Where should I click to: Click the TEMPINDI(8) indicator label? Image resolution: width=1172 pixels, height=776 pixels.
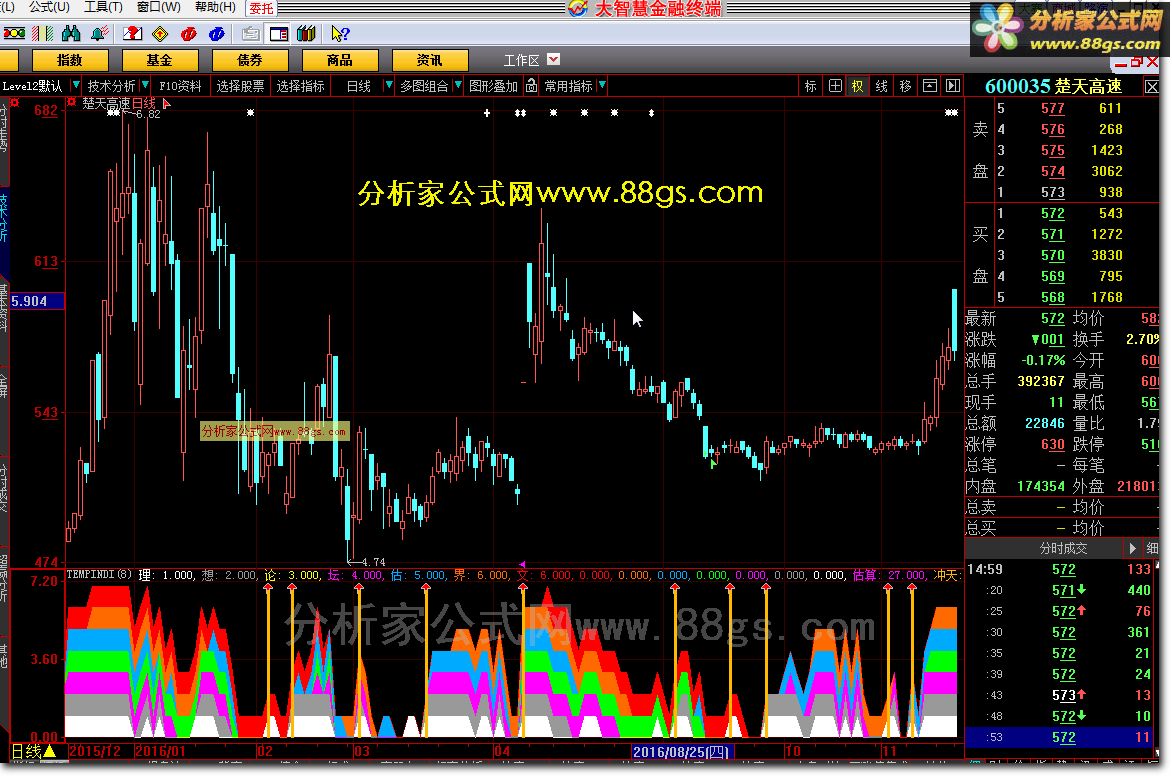point(99,574)
